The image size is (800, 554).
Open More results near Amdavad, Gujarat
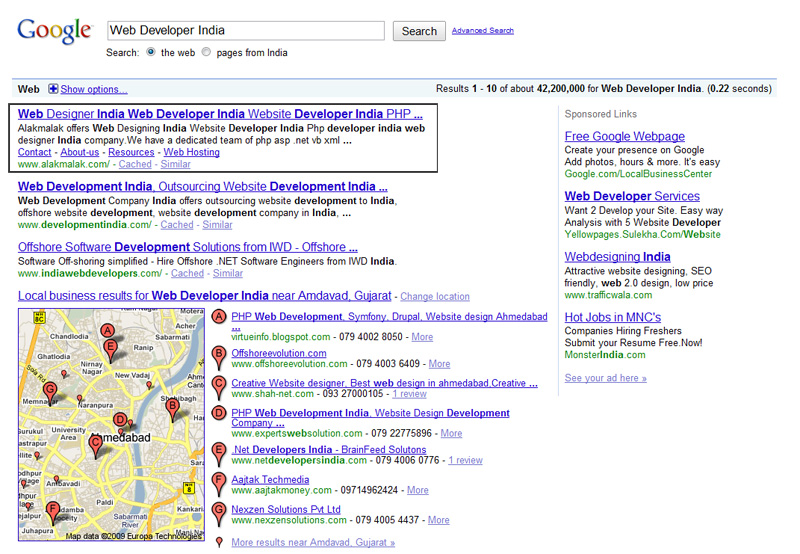(313, 543)
